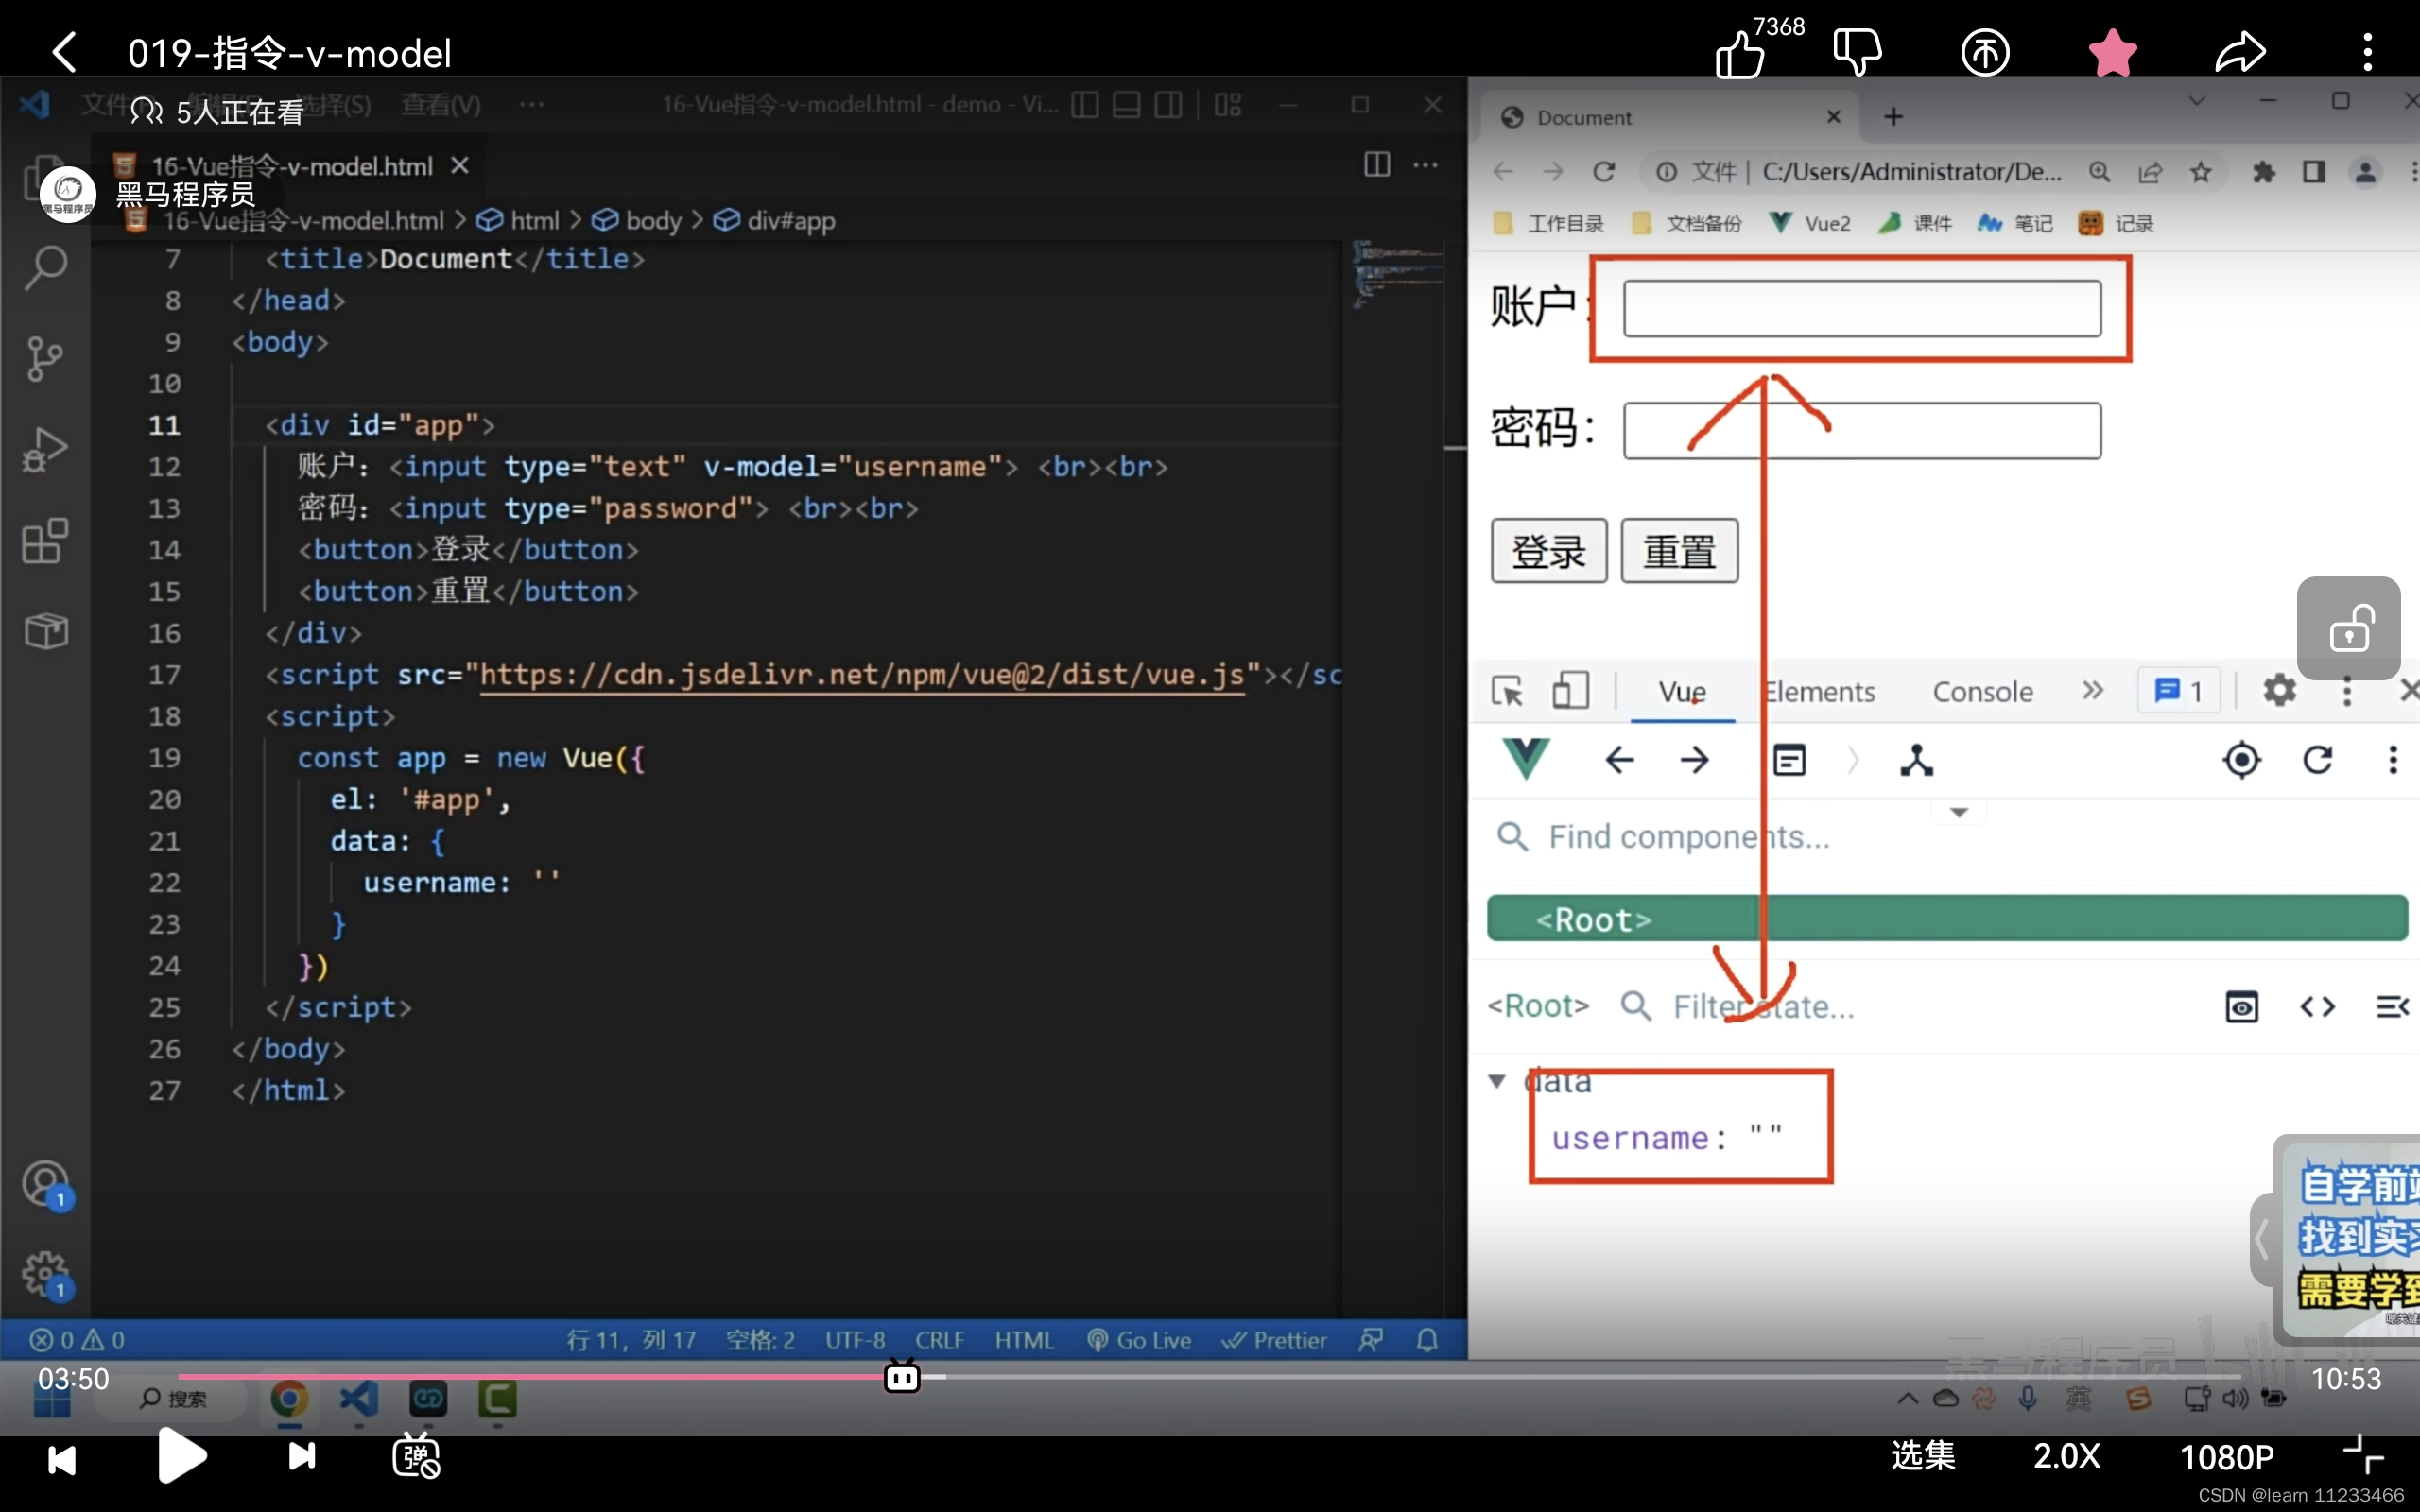Tap the back arrow next to video title
The image size is (2420, 1512).
[64, 52]
